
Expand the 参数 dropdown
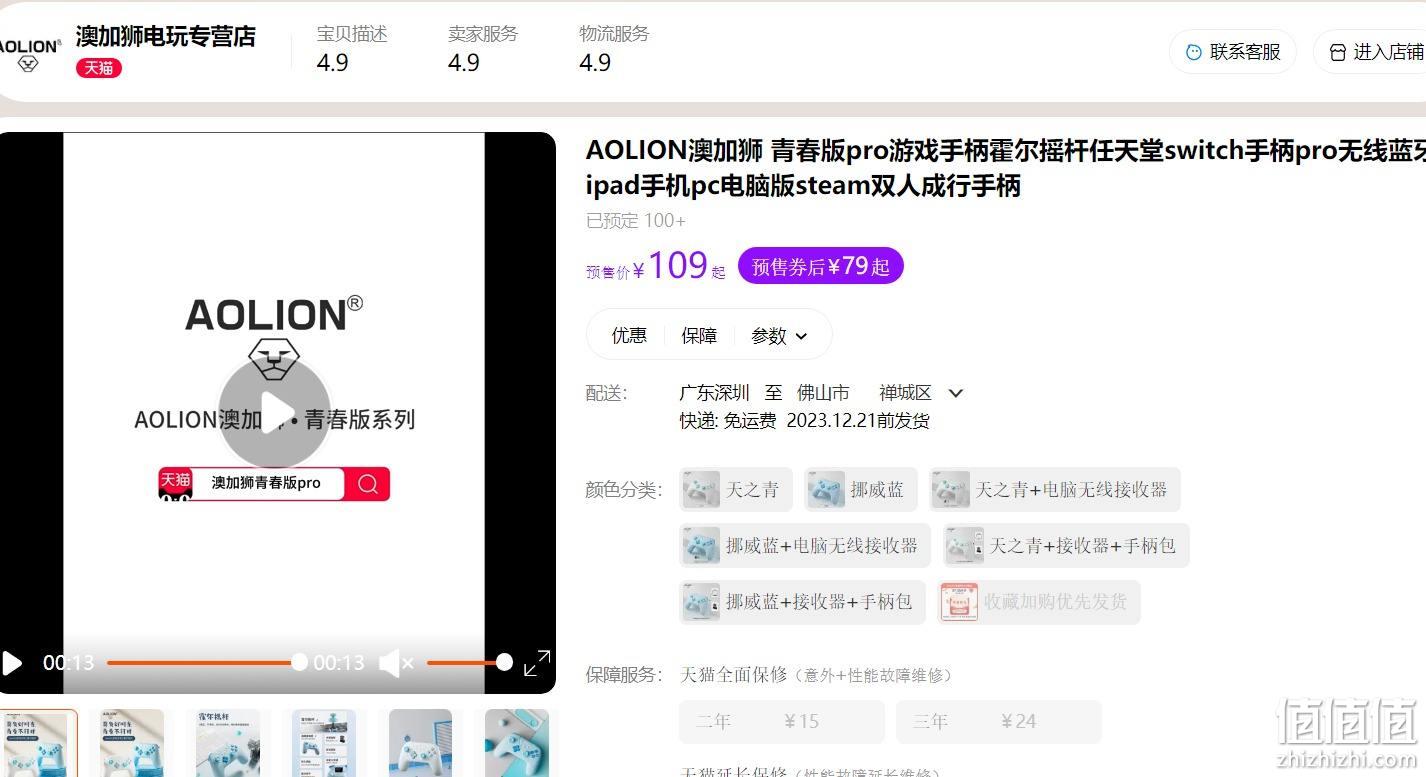click(778, 336)
